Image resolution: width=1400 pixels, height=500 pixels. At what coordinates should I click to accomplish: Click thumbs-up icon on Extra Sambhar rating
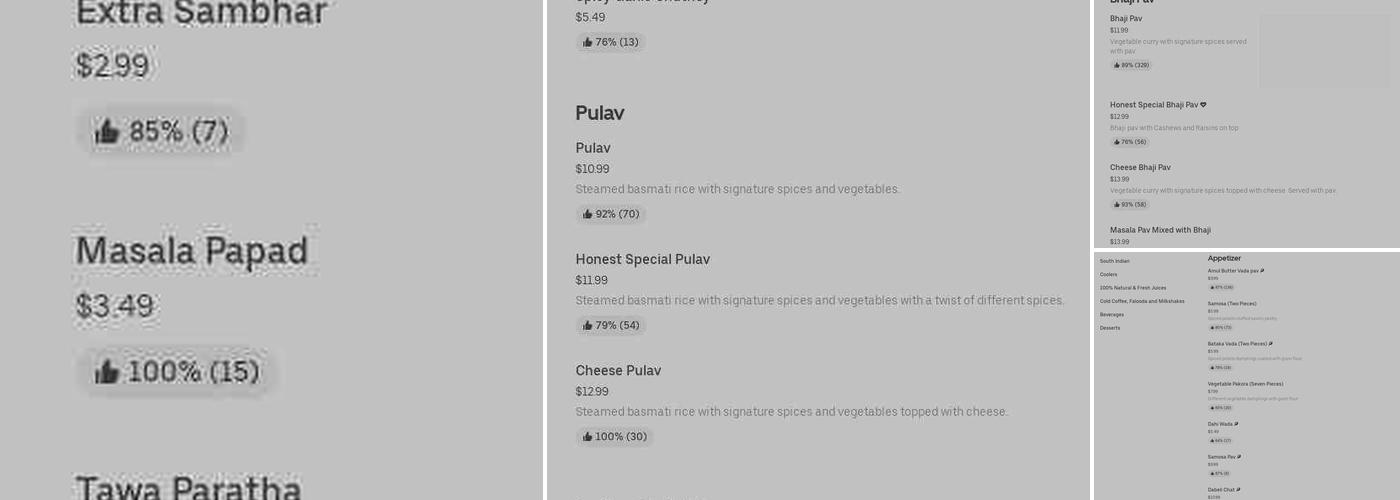pos(107,131)
